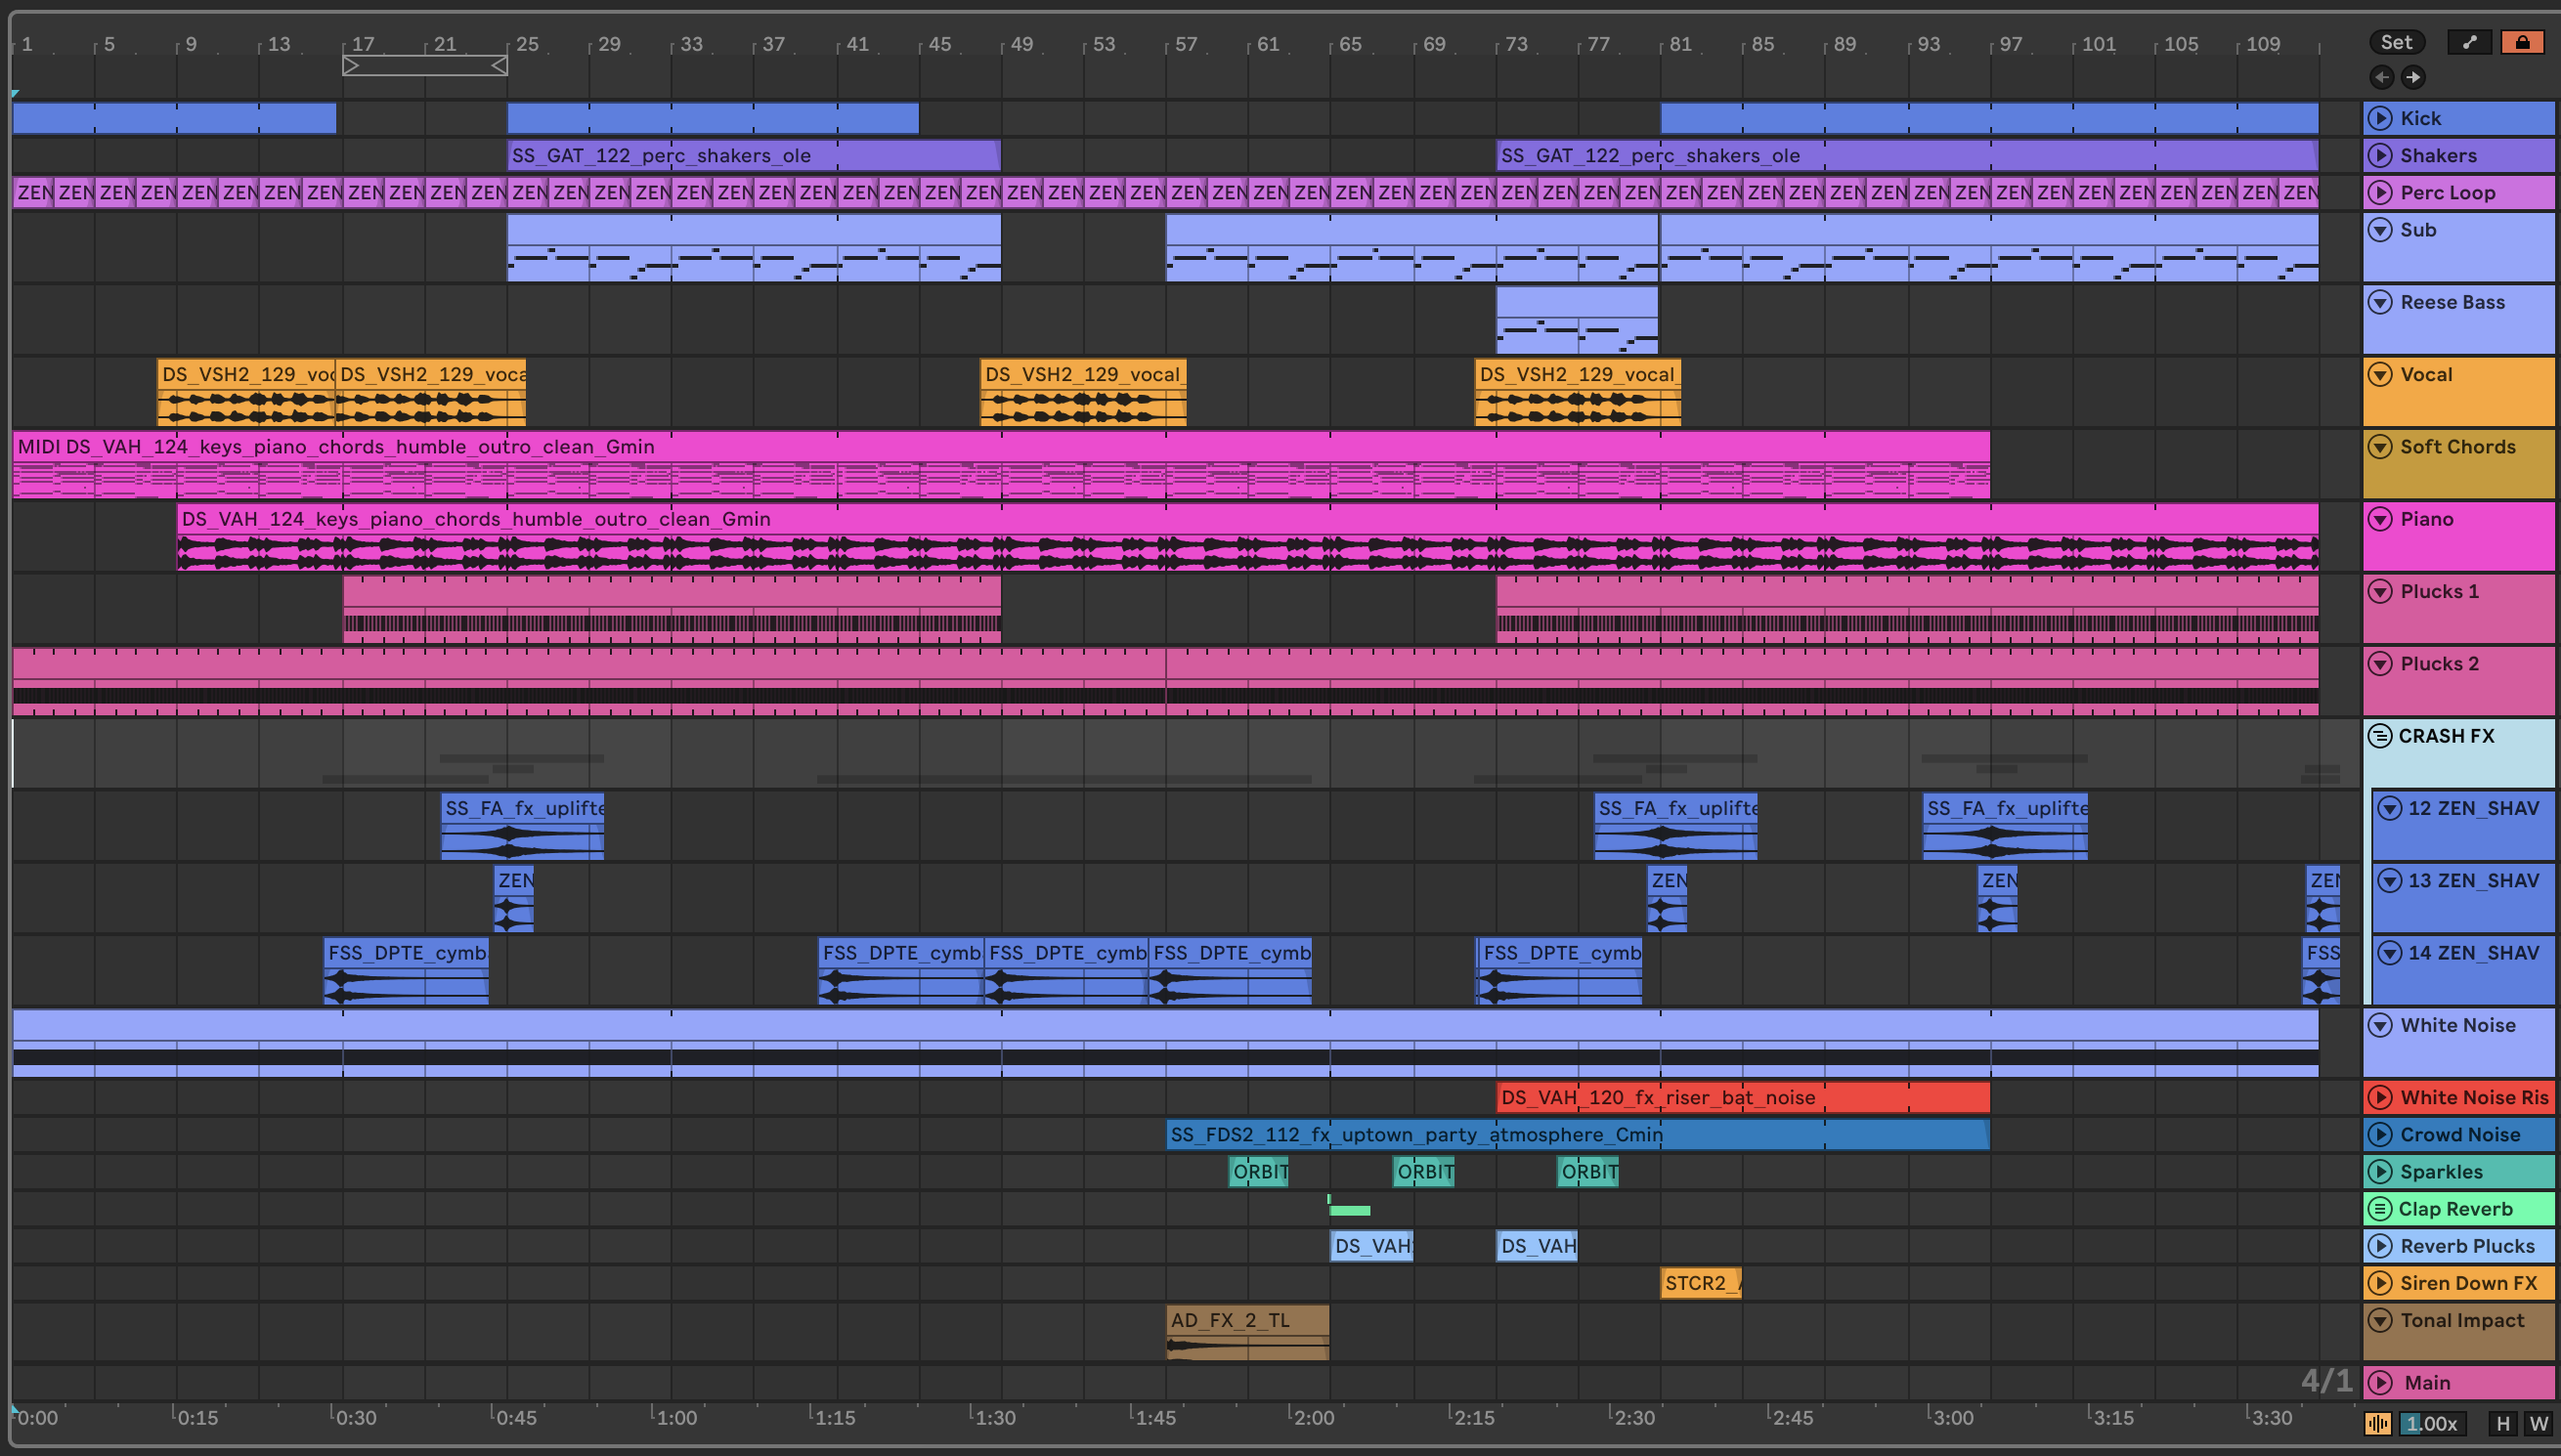Select the first DS_VSH2_129_vocal clip
This screenshot has height=1456, width=2561.
click(246, 392)
